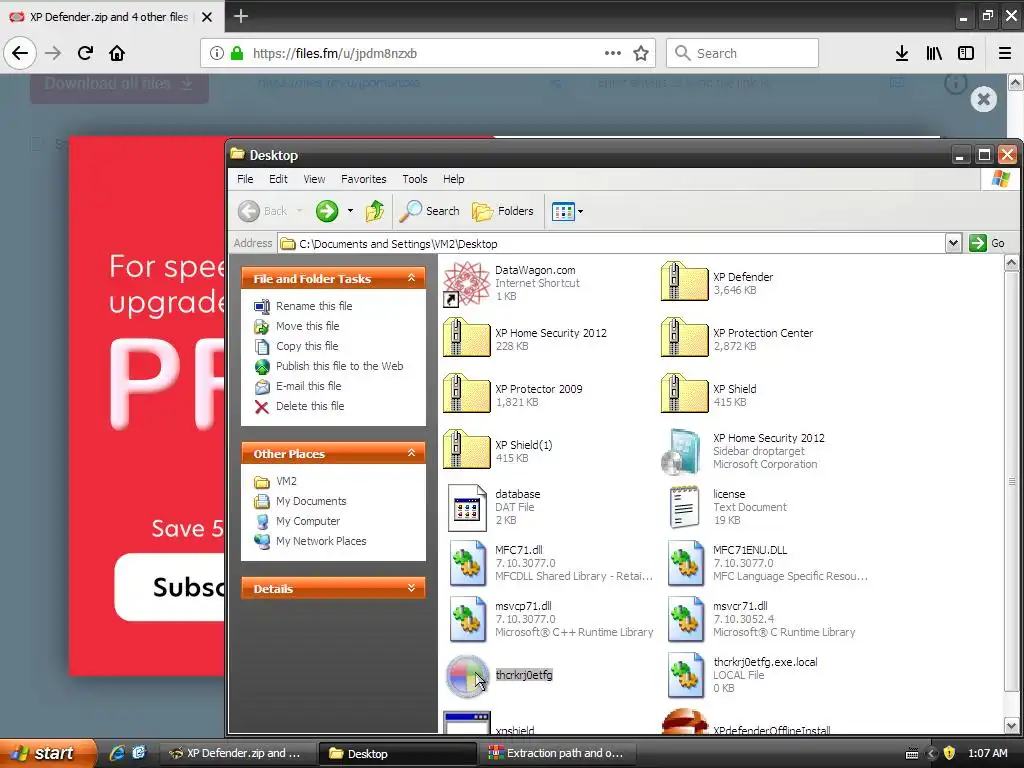This screenshot has width=1024, height=768.
Task: Open the DataWagon.com Internet Shortcut icon
Action: pos(466,283)
